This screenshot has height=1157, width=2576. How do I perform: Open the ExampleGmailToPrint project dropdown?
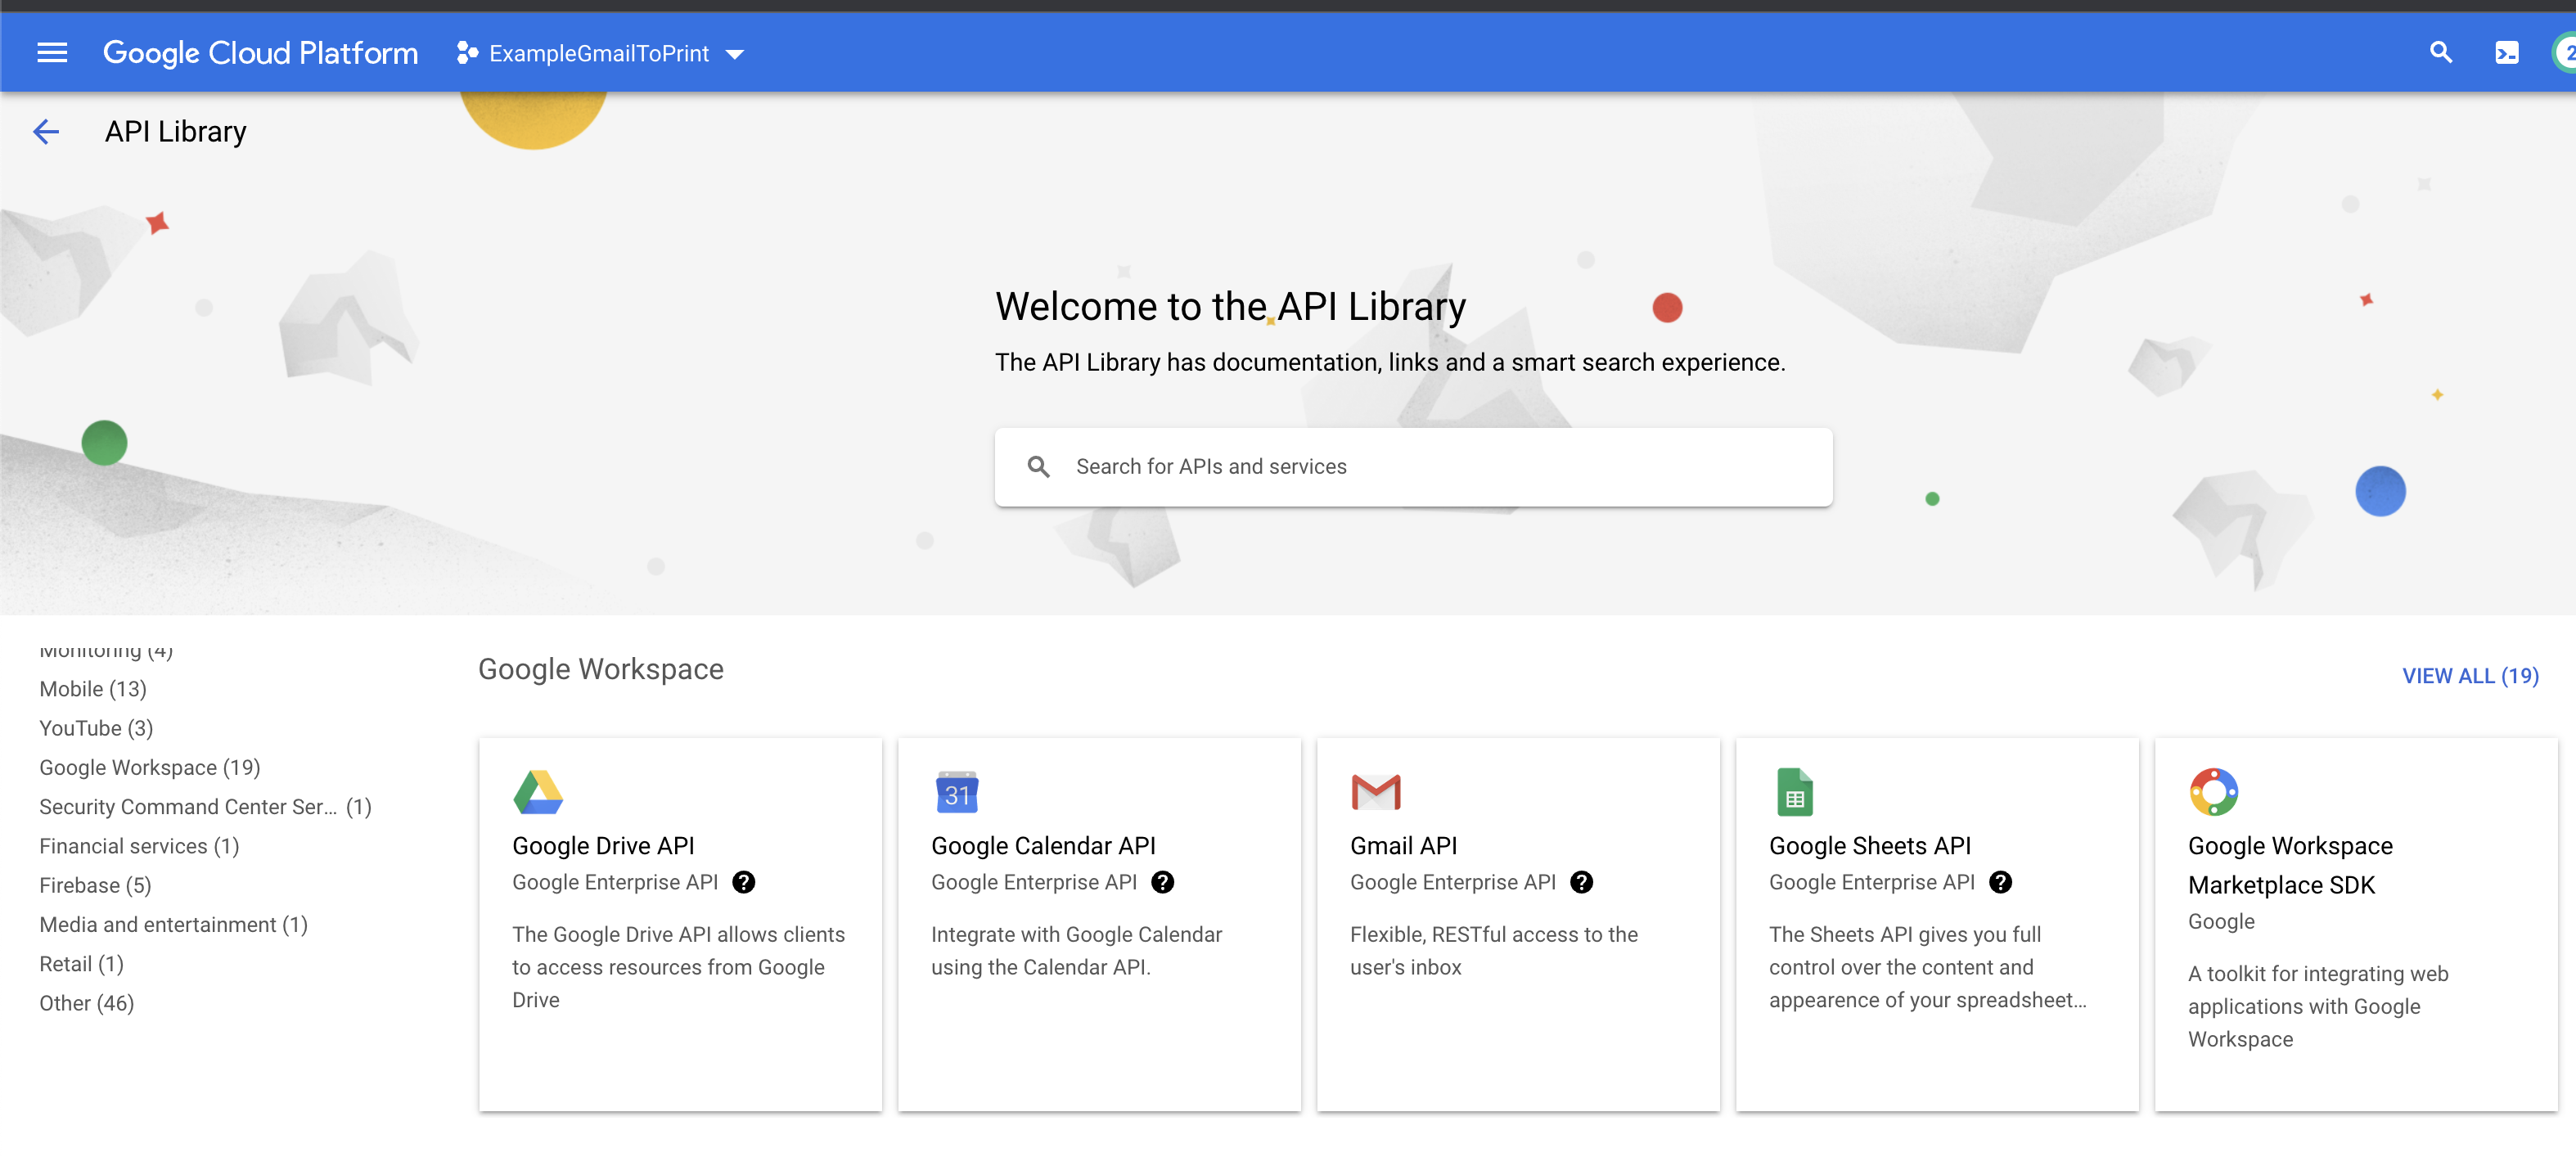pyautogui.click(x=601, y=54)
